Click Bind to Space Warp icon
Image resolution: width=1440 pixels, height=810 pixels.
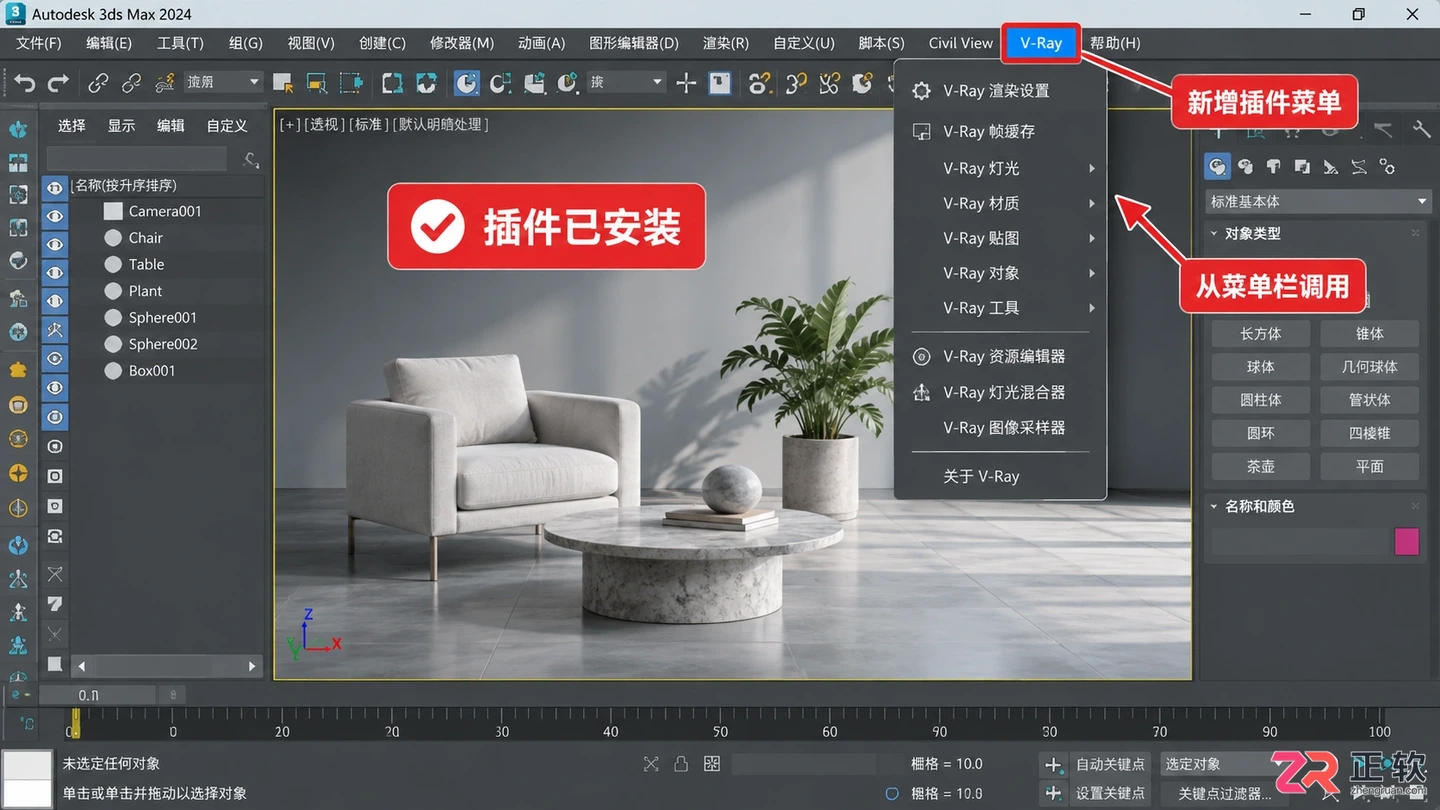[x=165, y=82]
